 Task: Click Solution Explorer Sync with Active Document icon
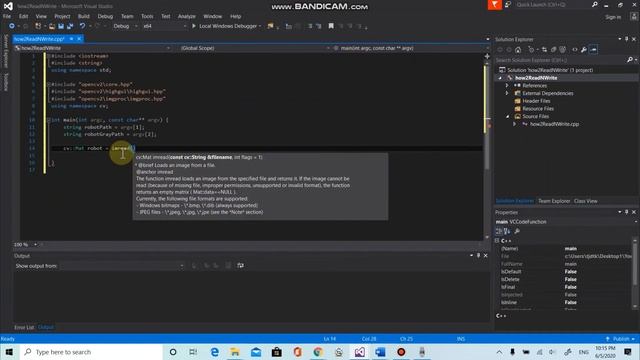(x=544, y=50)
